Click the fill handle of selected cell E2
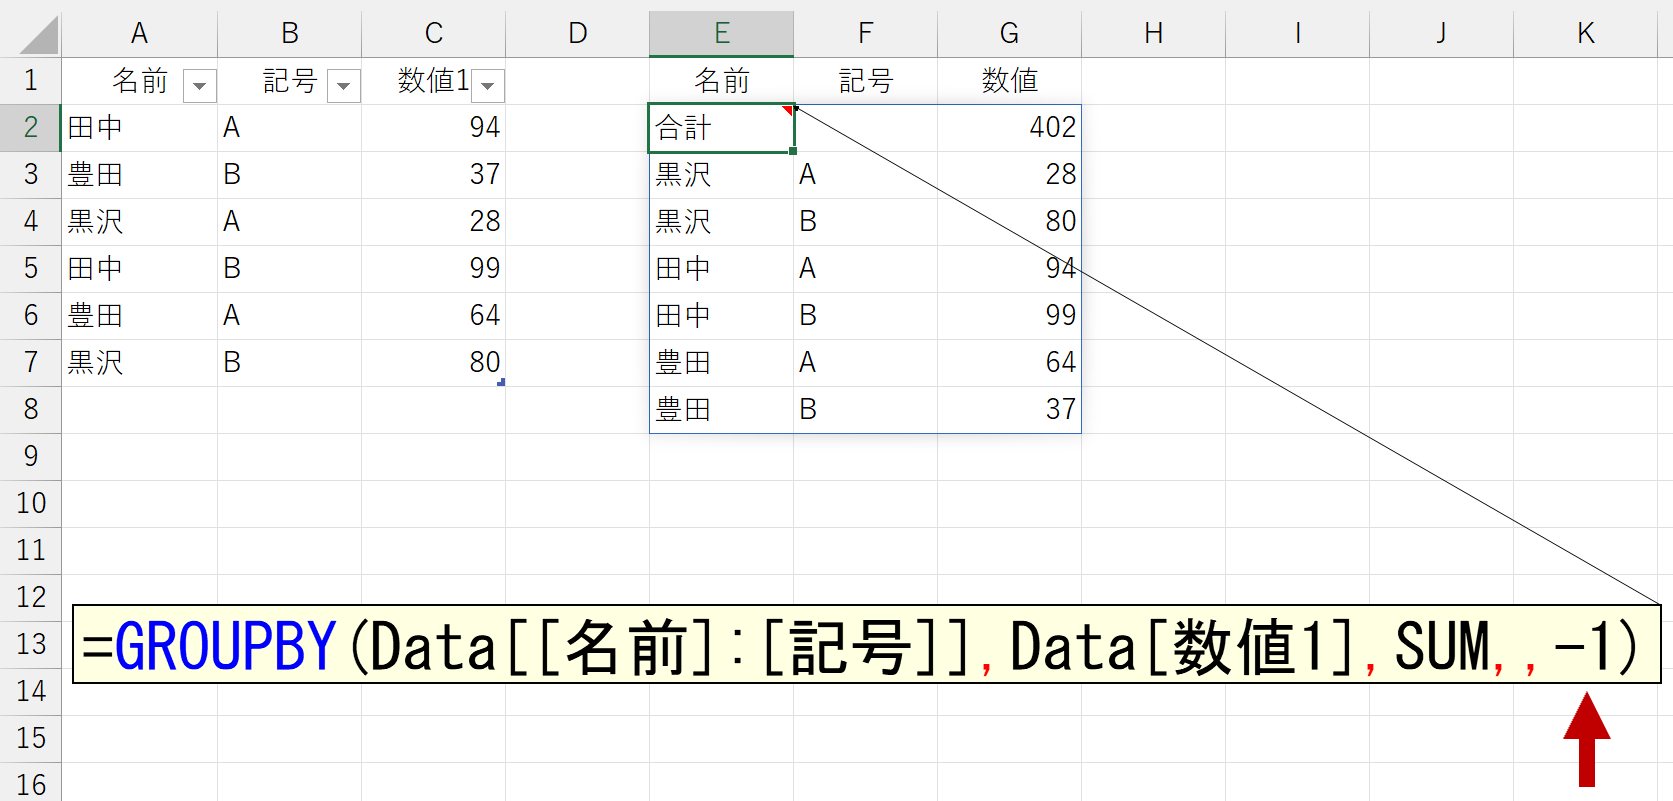This screenshot has height=801, width=1673. [793, 151]
